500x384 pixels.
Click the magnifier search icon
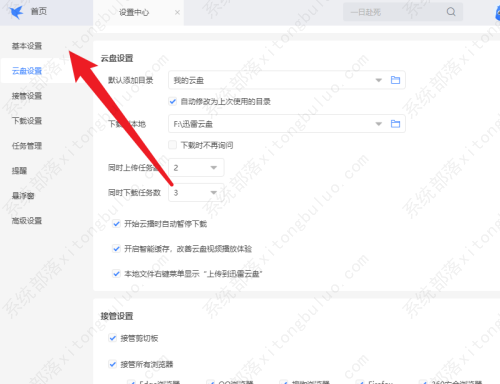coord(451,12)
